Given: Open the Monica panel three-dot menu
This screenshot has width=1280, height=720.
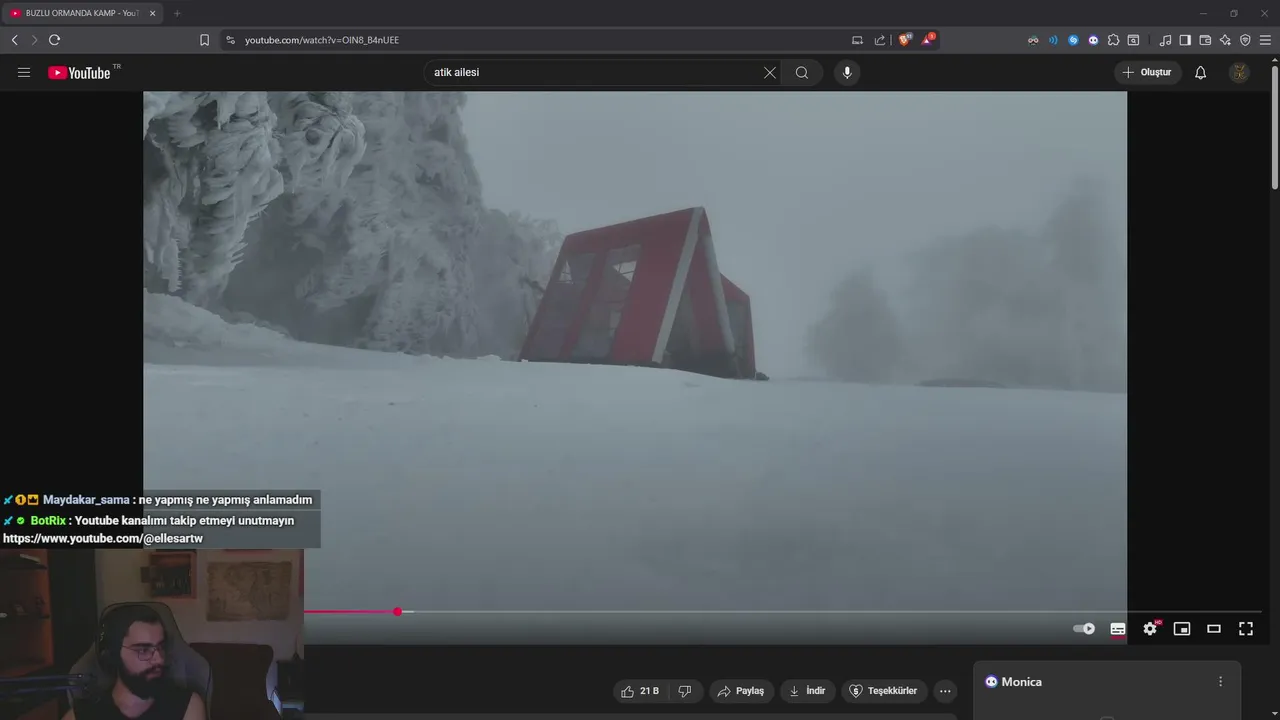Looking at the screenshot, I should 1220,682.
